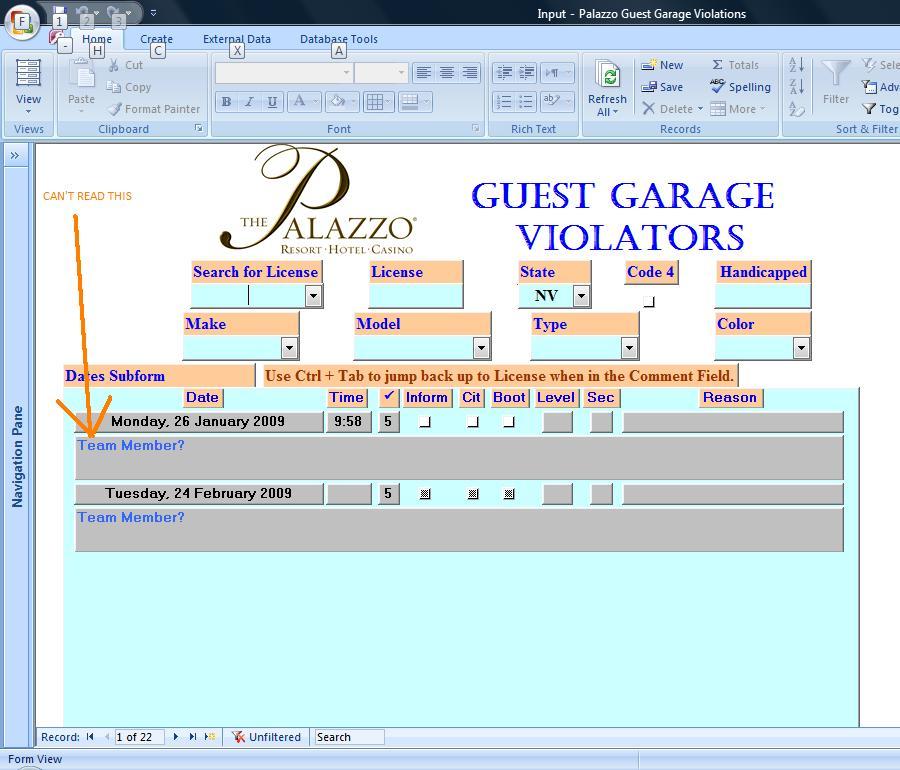
Task: Toggle Cit box for 24 February row
Action: [473, 494]
